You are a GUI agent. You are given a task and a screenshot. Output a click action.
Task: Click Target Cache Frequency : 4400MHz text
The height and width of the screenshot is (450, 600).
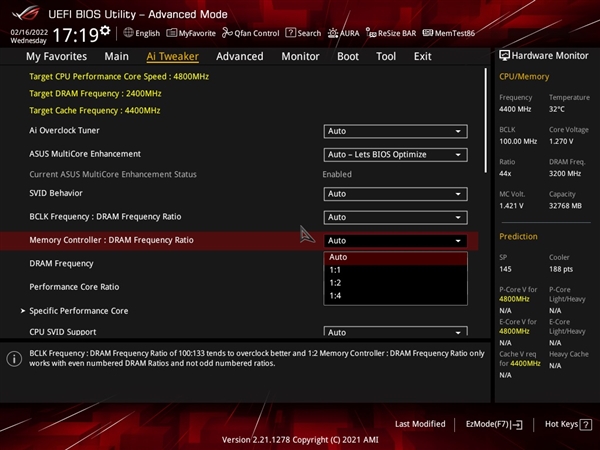point(95,111)
